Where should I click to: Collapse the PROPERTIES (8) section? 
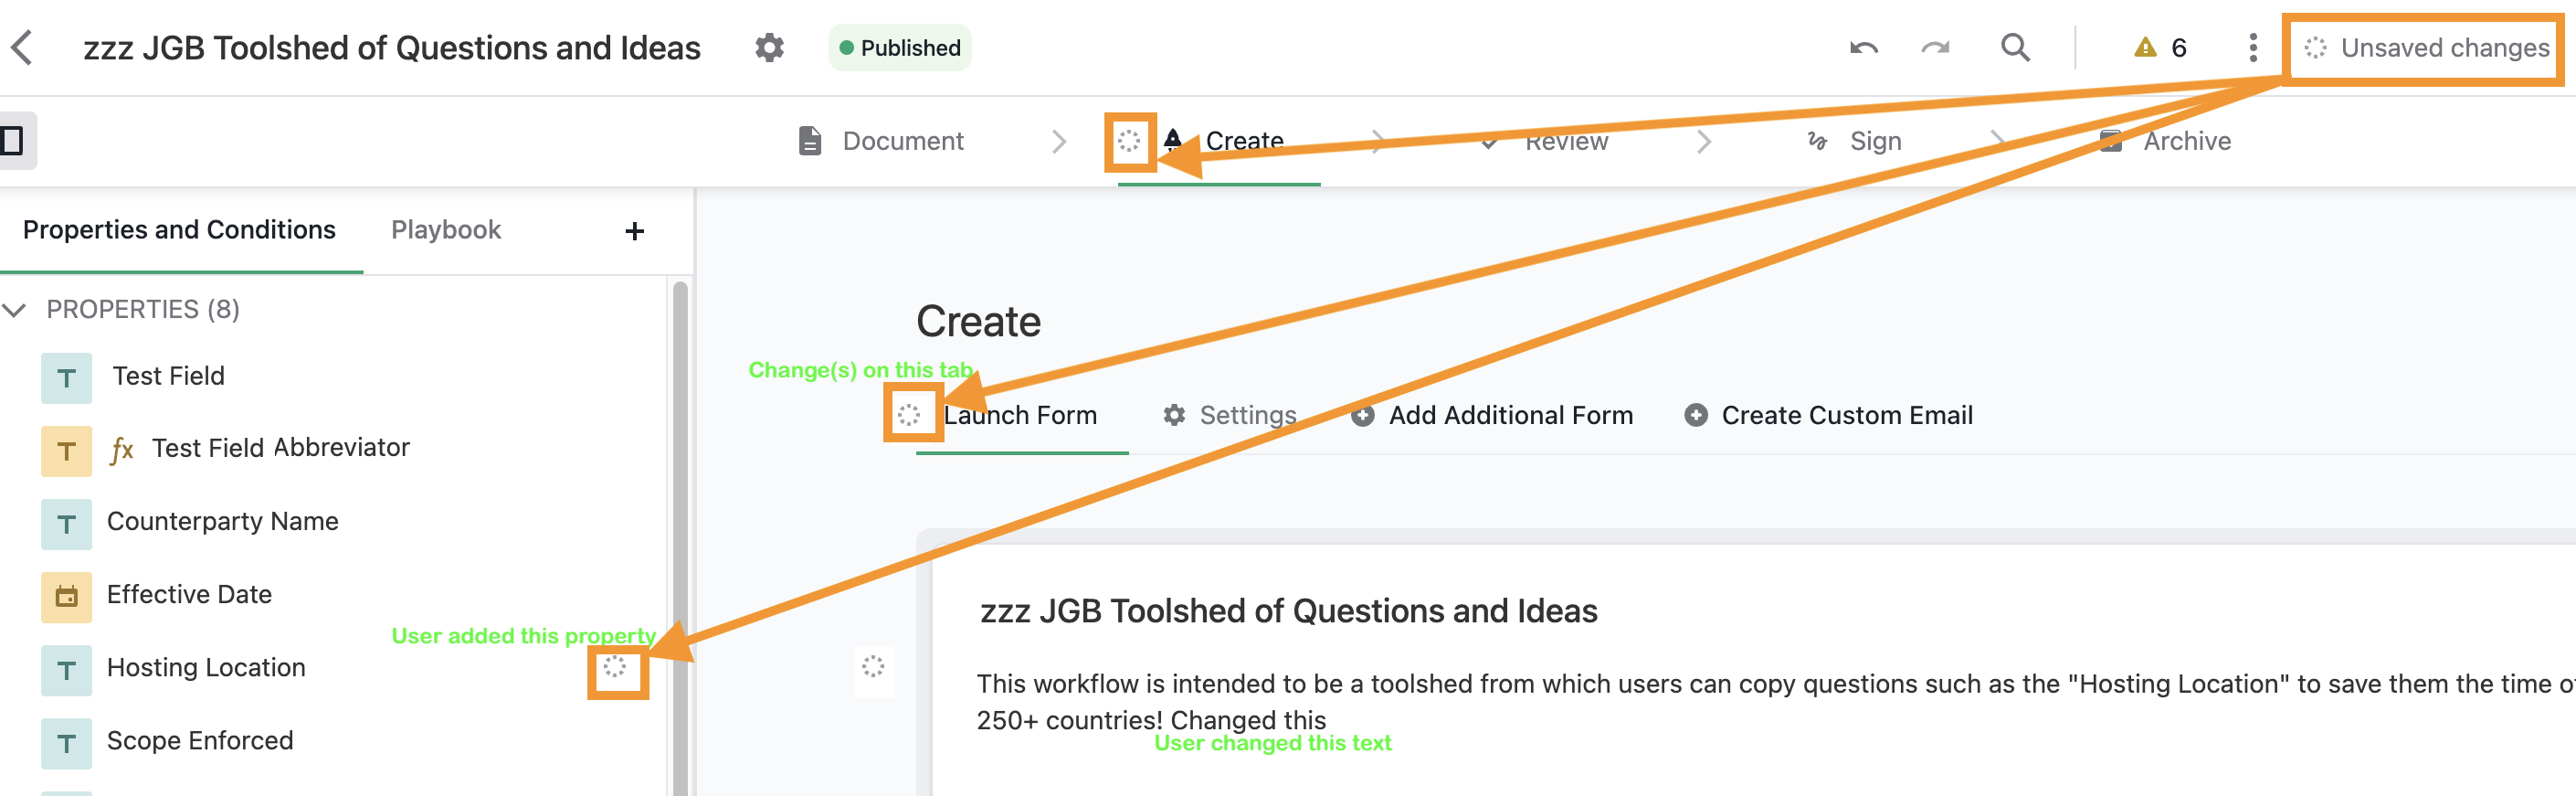pyautogui.click(x=14, y=309)
